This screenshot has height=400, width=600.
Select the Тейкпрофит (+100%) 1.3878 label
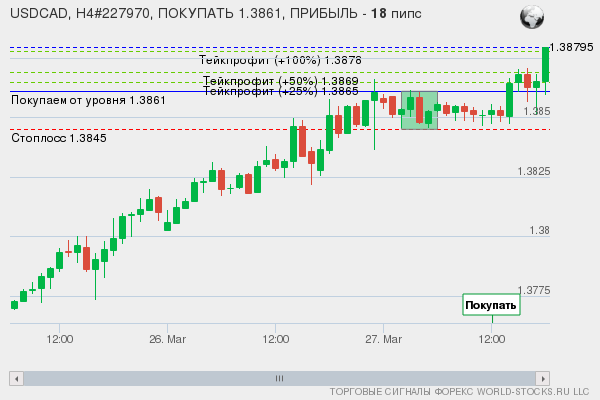pos(280,61)
